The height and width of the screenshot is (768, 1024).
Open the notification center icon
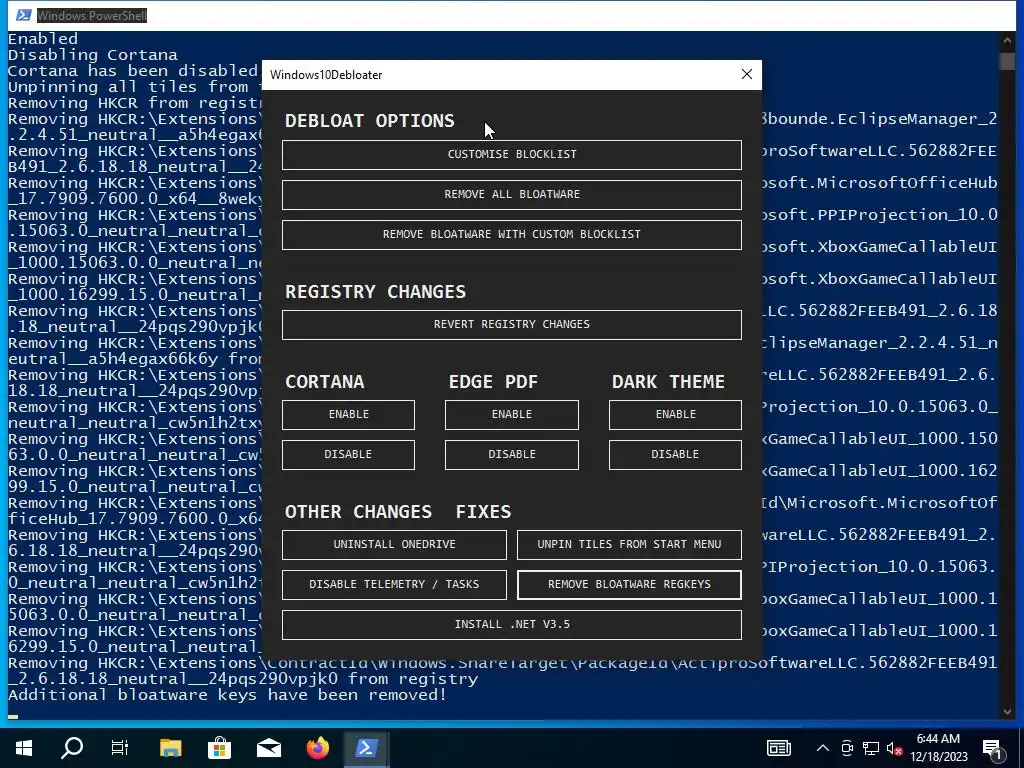coord(993,749)
